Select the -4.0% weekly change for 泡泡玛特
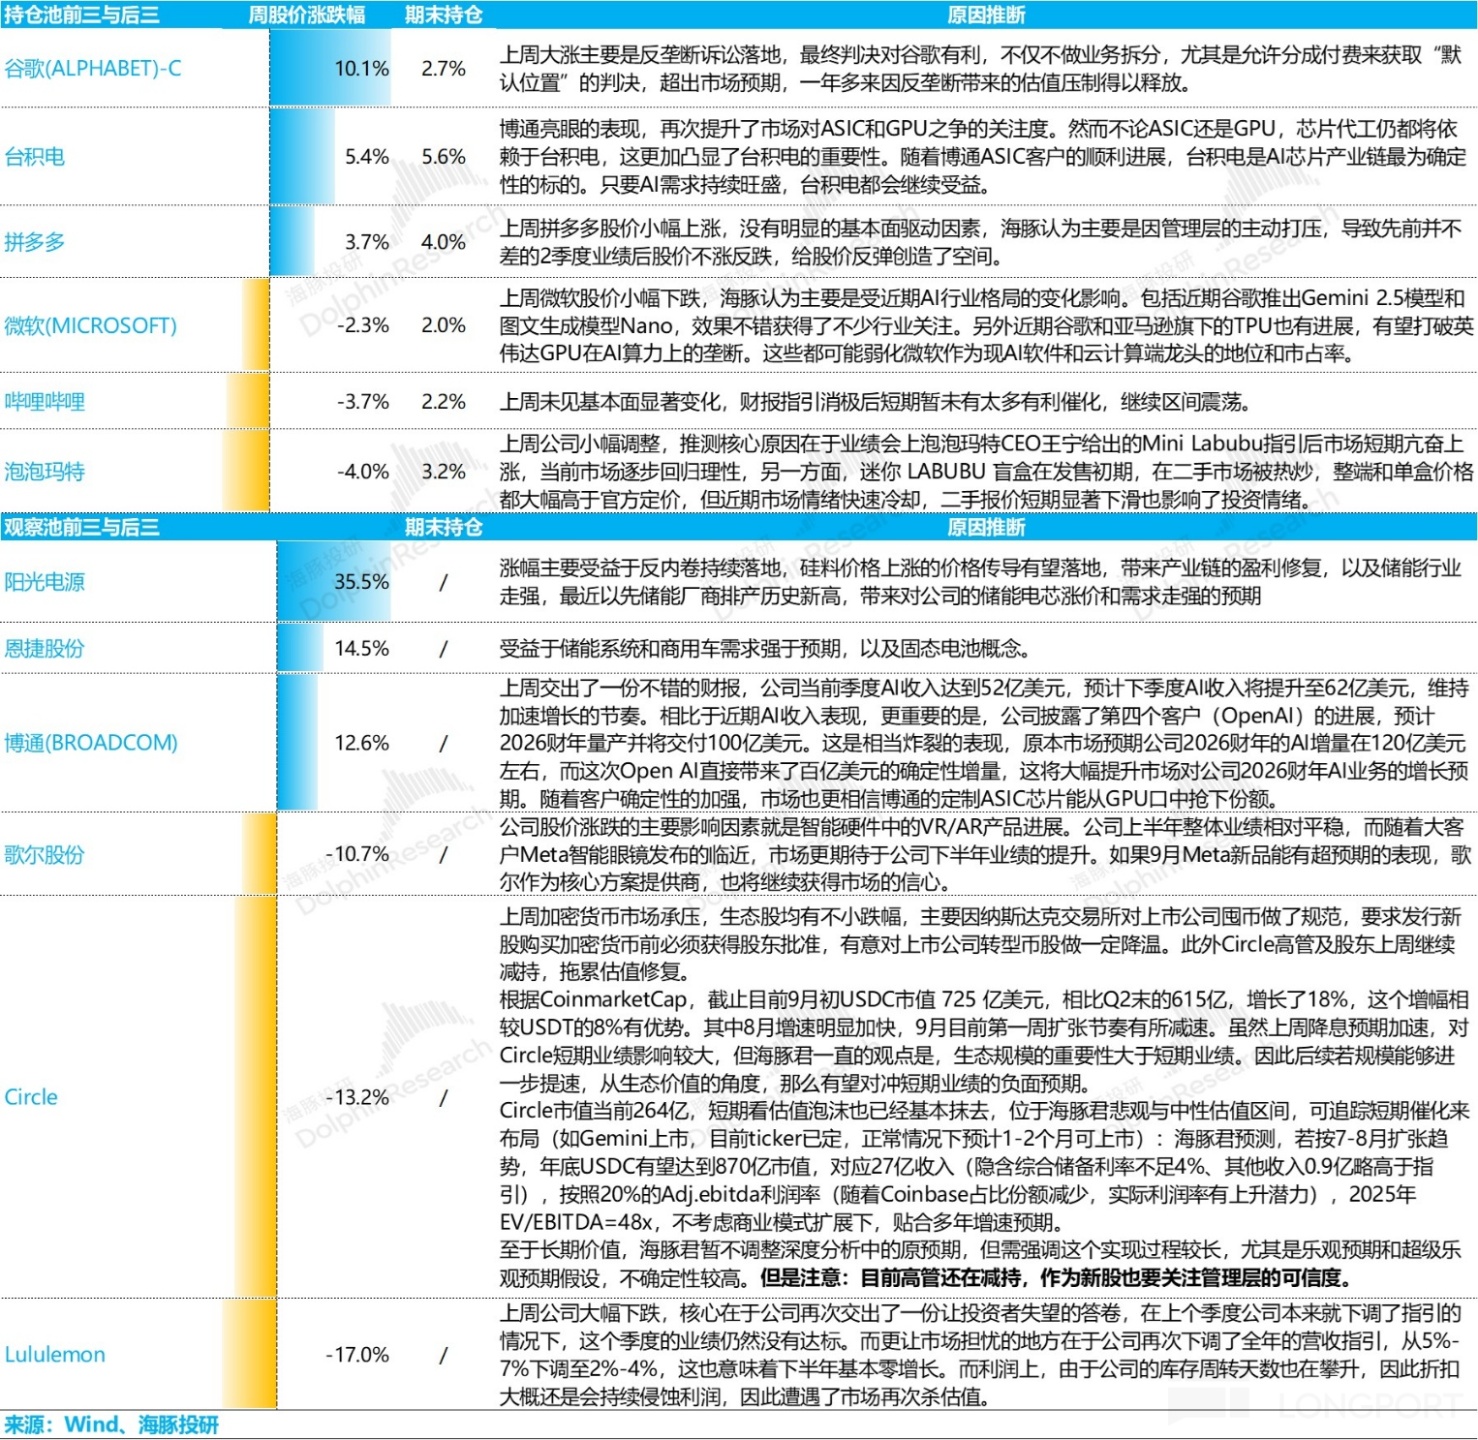 click(x=363, y=471)
